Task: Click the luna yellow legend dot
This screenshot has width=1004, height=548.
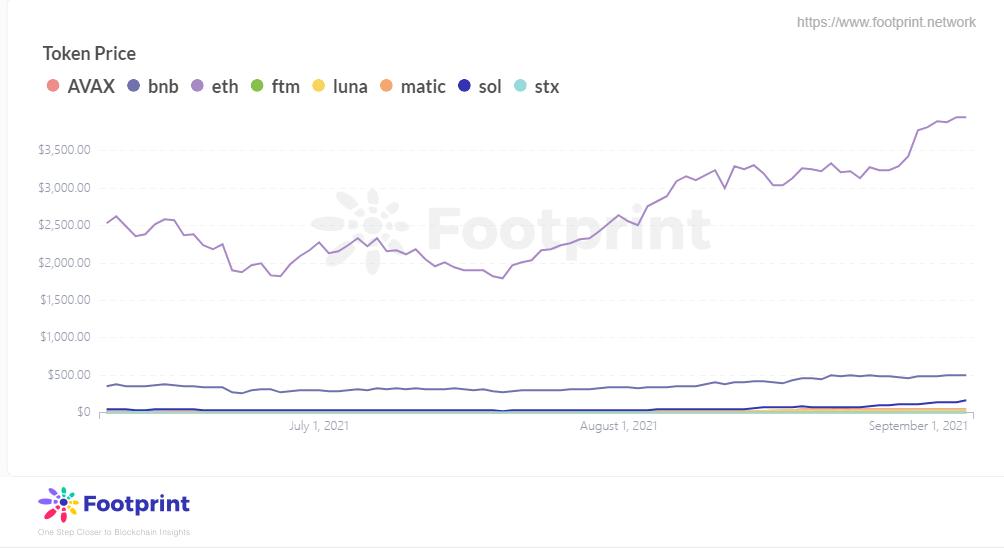Action: [319, 86]
